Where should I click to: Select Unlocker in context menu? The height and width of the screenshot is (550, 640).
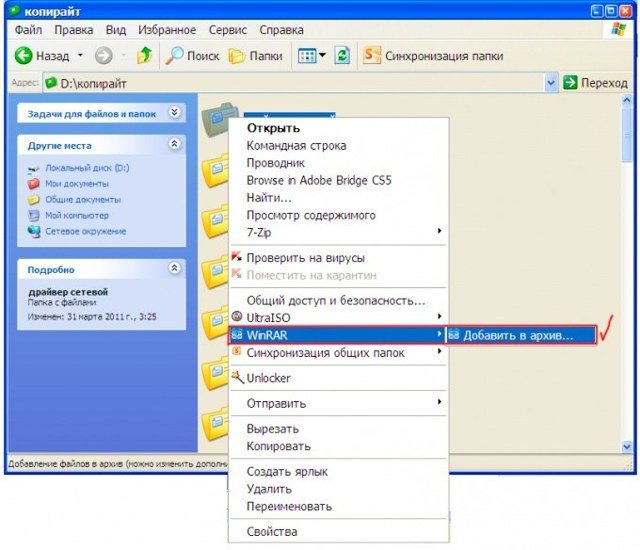click(339, 378)
